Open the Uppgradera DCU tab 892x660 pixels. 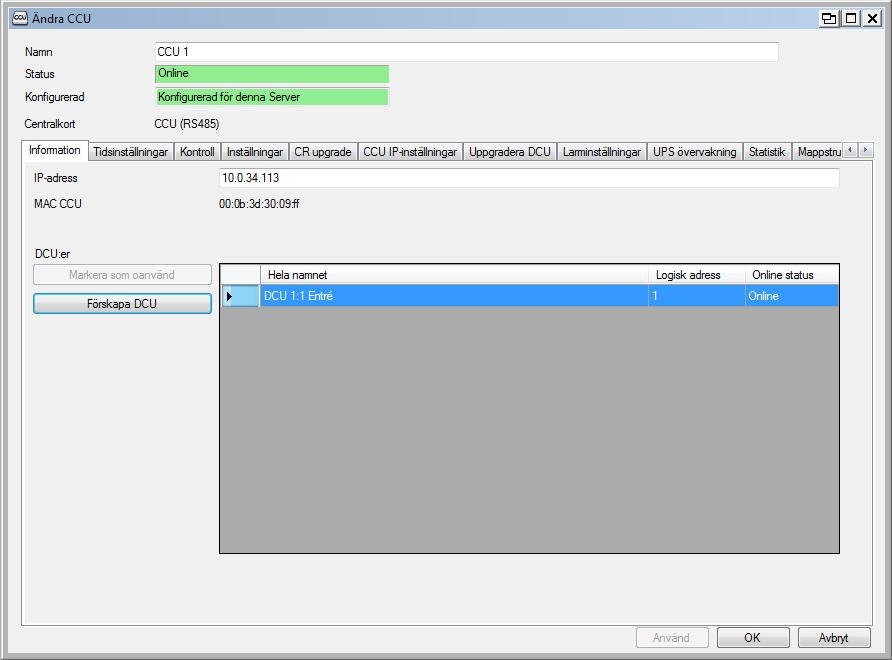(510, 152)
